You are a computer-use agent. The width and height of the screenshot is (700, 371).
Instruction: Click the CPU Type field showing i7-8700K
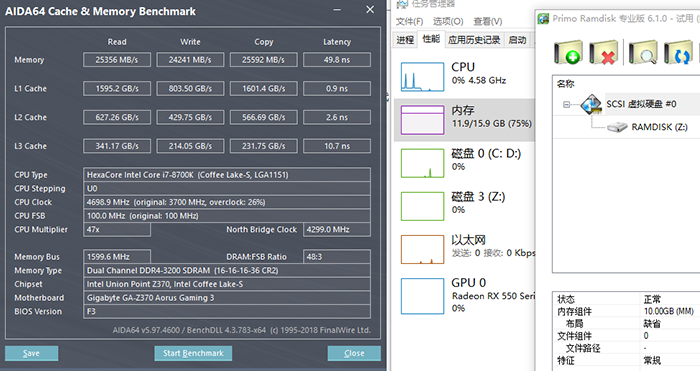[x=227, y=175]
